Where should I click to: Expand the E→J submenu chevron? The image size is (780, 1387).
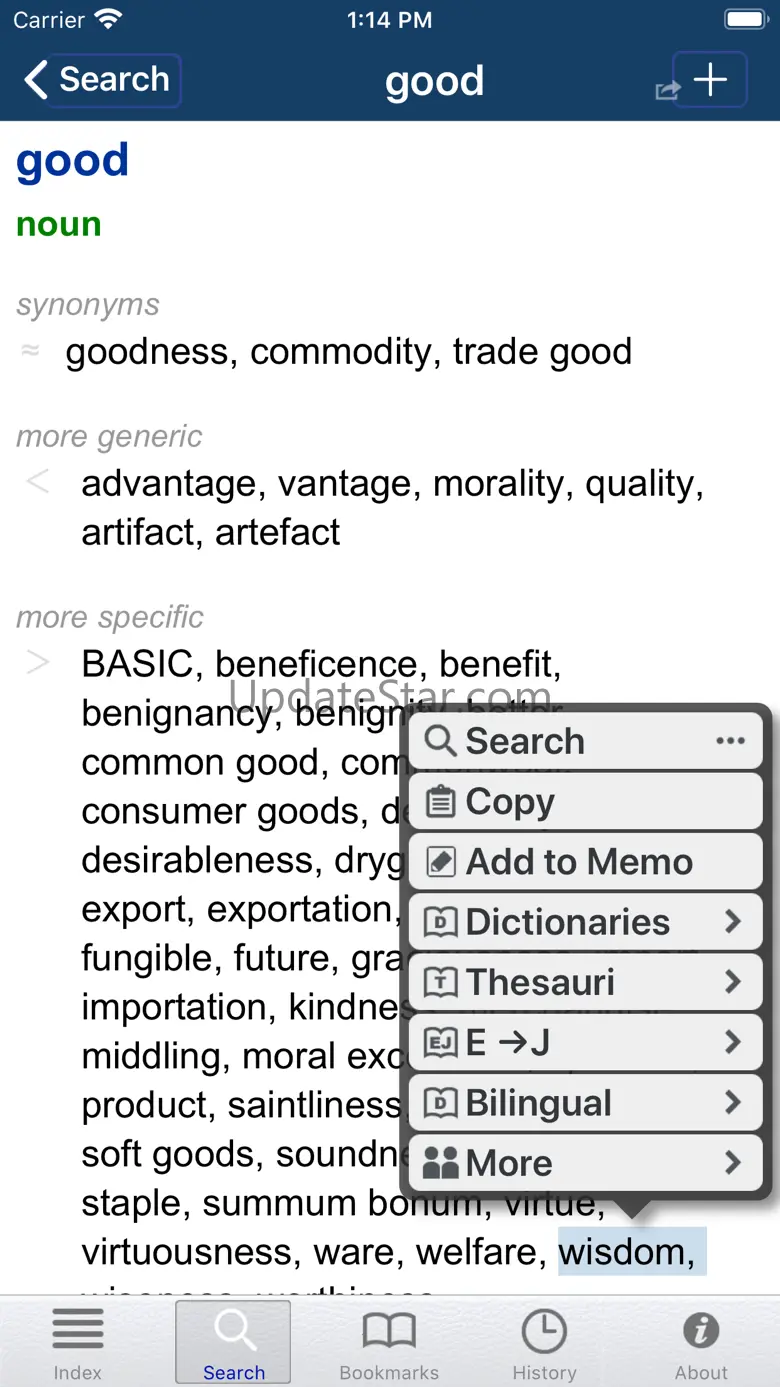(x=733, y=1043)
